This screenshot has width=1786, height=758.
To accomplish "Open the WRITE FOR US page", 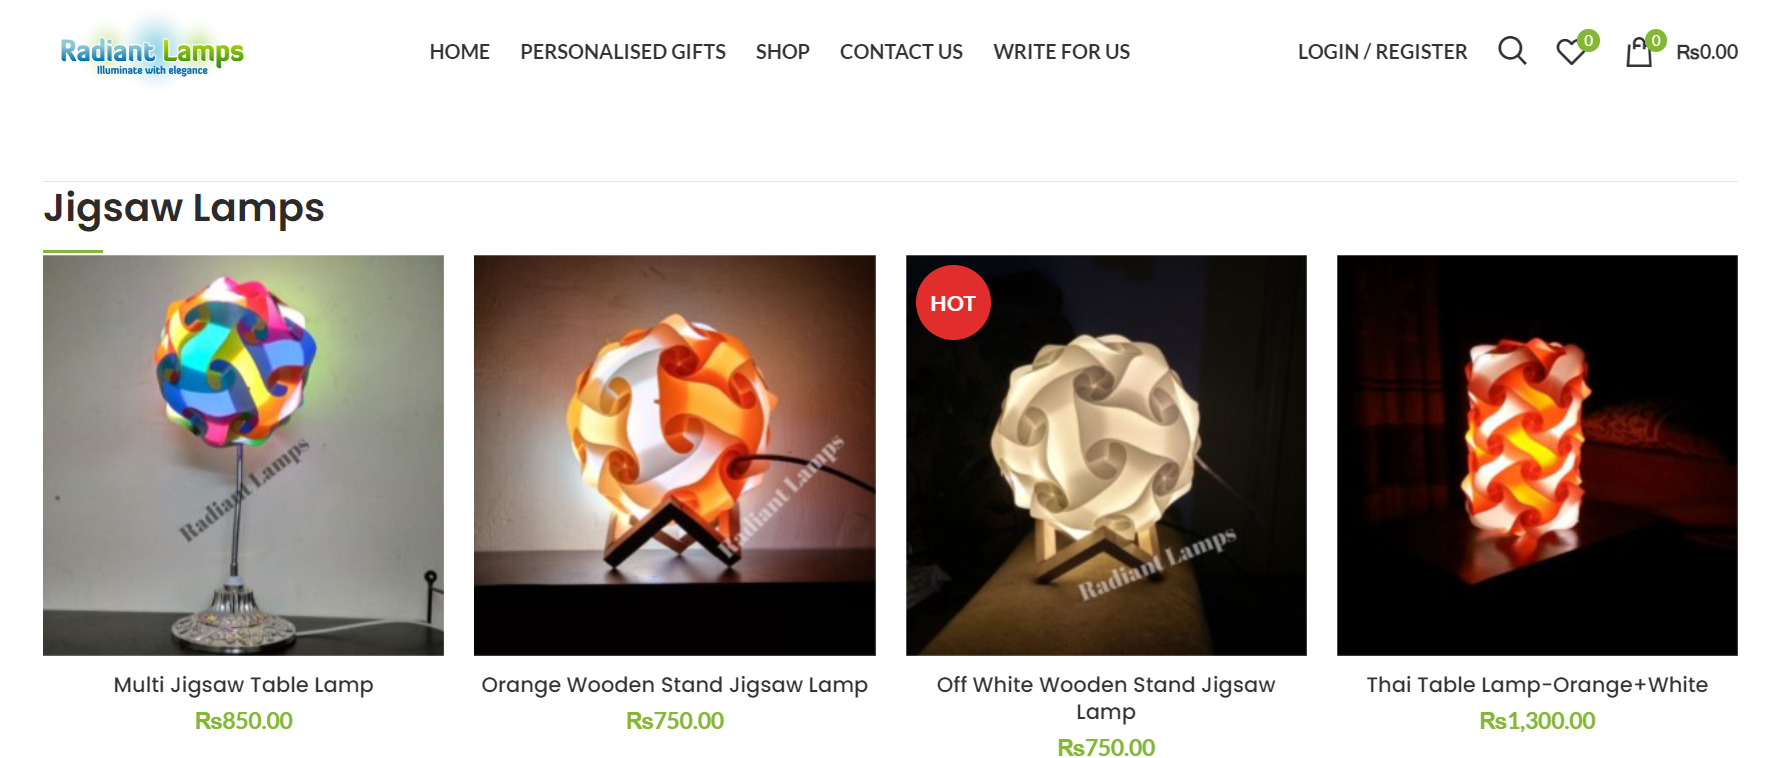I will tap(1062, 52).
